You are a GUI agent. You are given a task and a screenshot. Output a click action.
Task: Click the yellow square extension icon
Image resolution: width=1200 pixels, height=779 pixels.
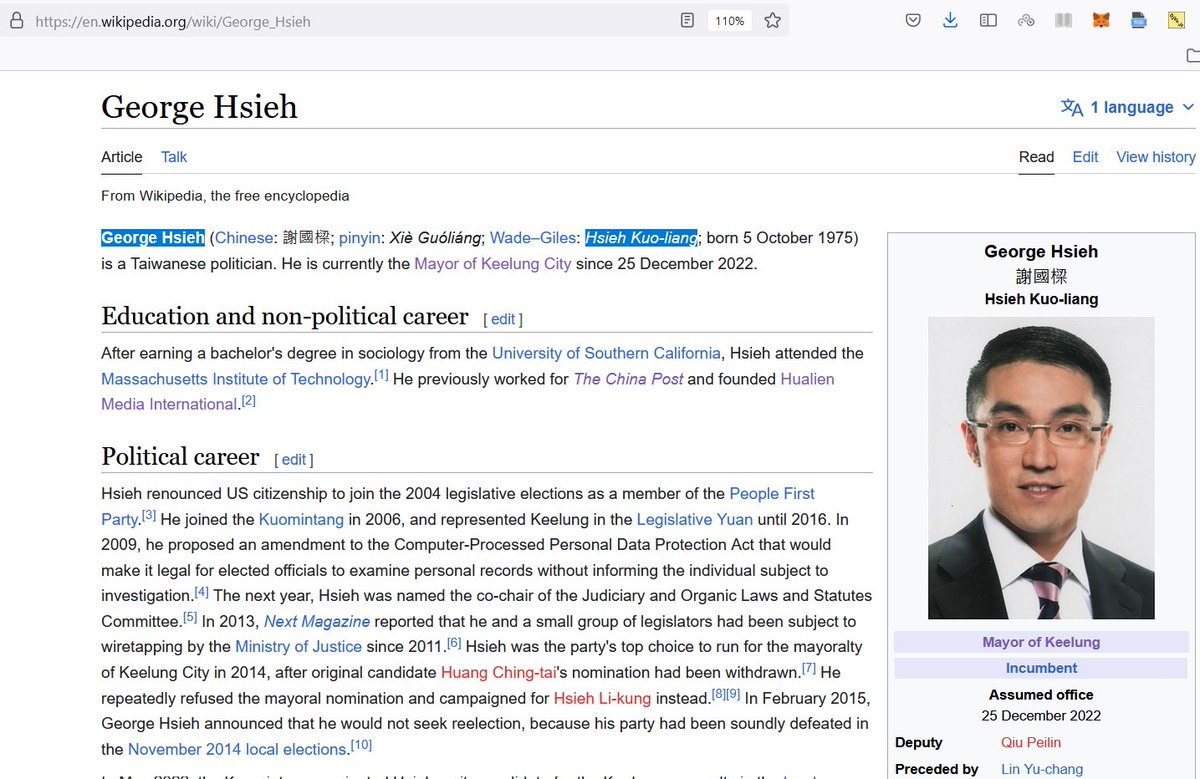(x=1176, y=20)
